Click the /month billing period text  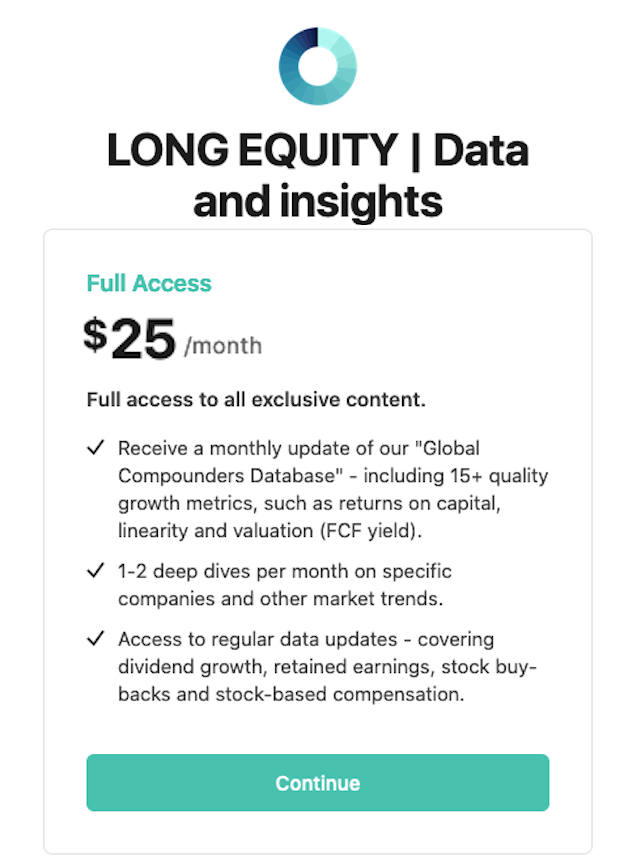point(223,346)
